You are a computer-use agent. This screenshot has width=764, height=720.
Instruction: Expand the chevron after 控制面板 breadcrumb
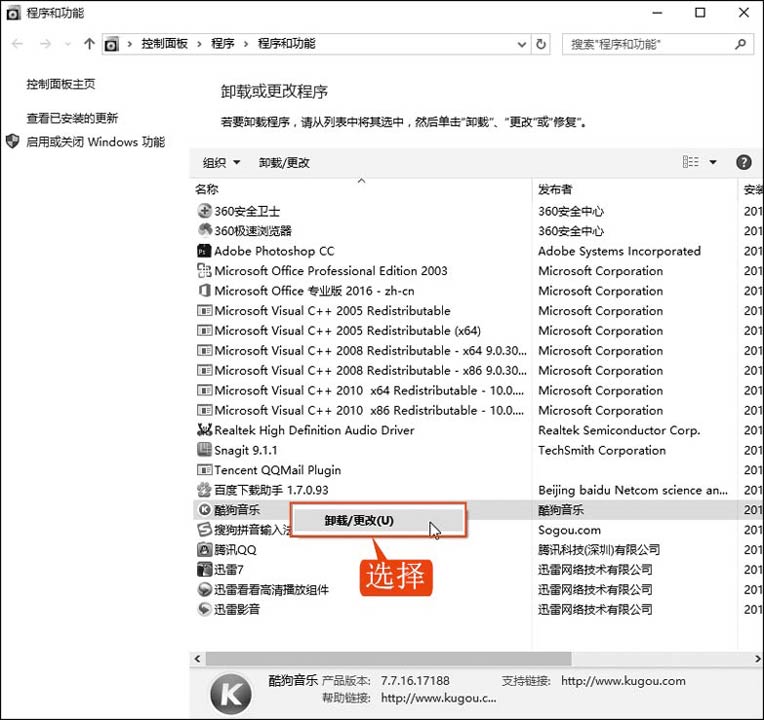tap(199, 44)
